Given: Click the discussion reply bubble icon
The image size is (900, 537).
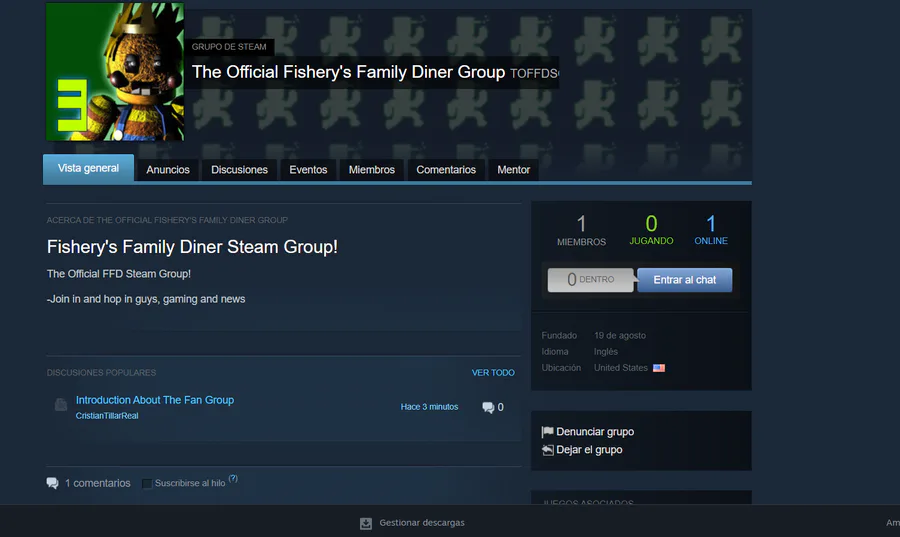Looking at the screenshot, I should click(x=488, y=407).
